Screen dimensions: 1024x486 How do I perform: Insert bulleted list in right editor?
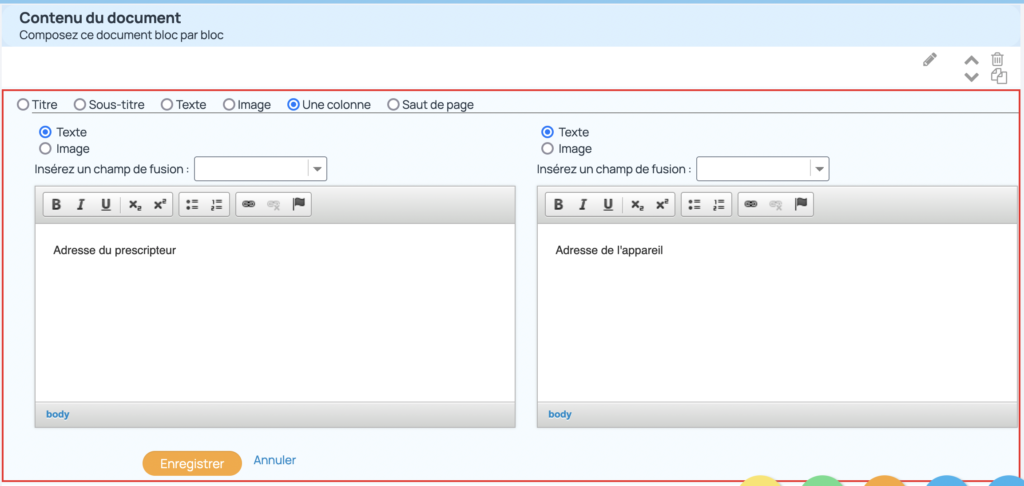pyautogui.click(x=694, y=204)
